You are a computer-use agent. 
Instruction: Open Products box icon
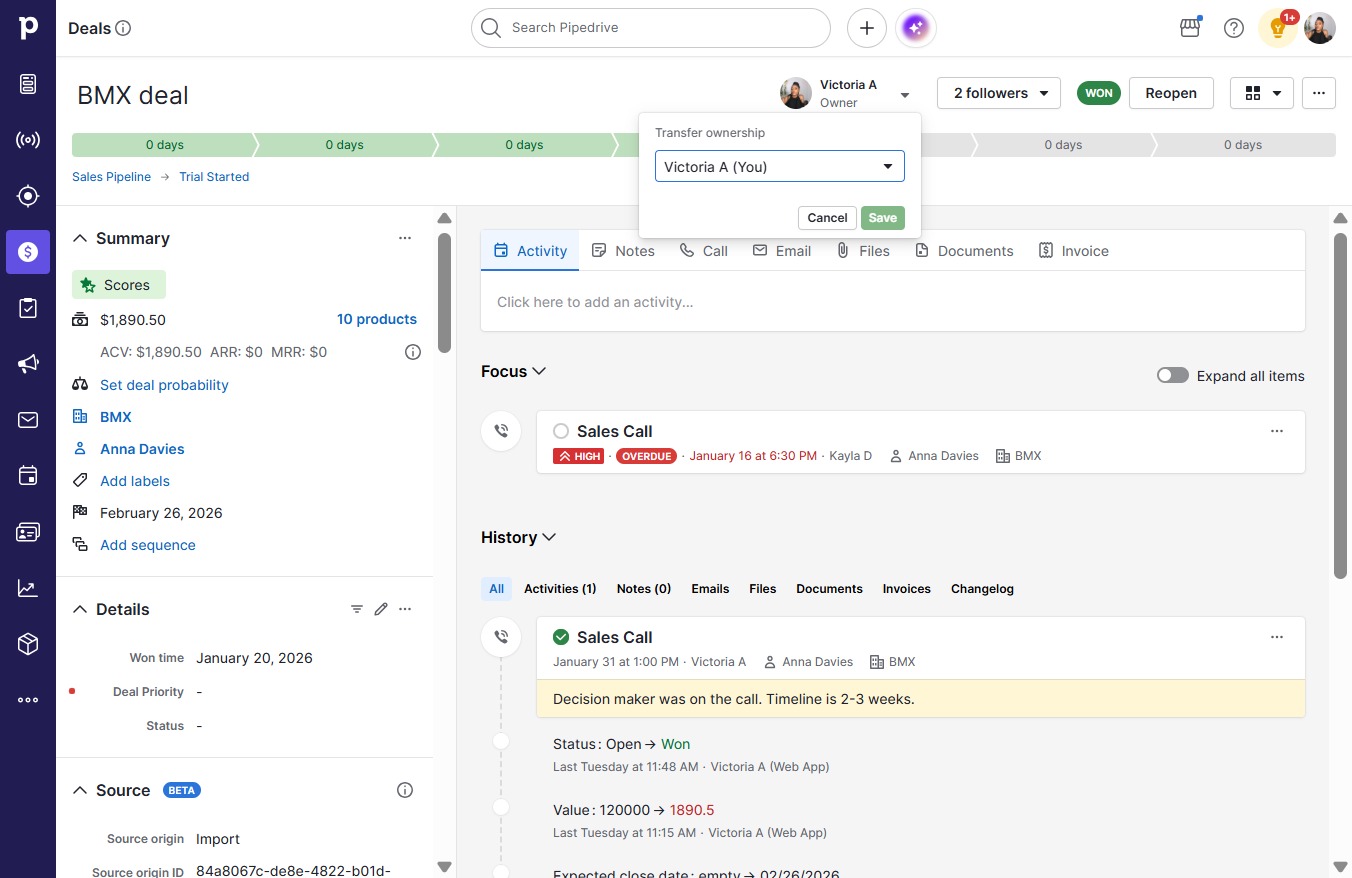point(28,644)
